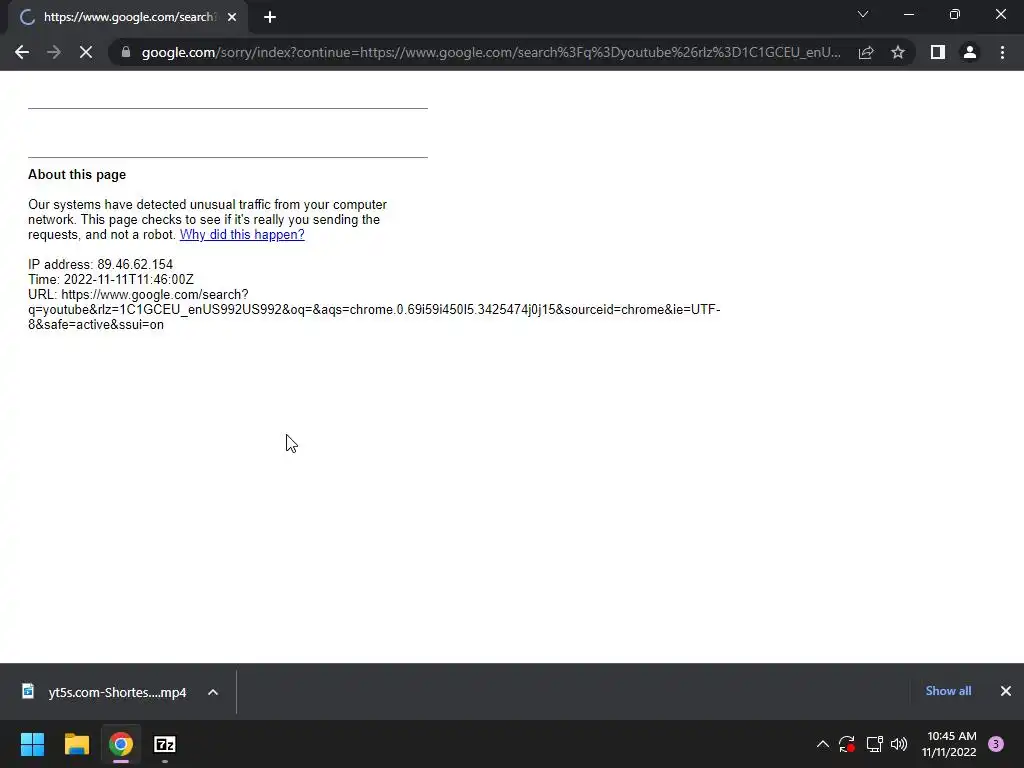Screen dimensions: 1024x768
Task: Restore down the Chrome window
Action: click(x=955, y=14)
